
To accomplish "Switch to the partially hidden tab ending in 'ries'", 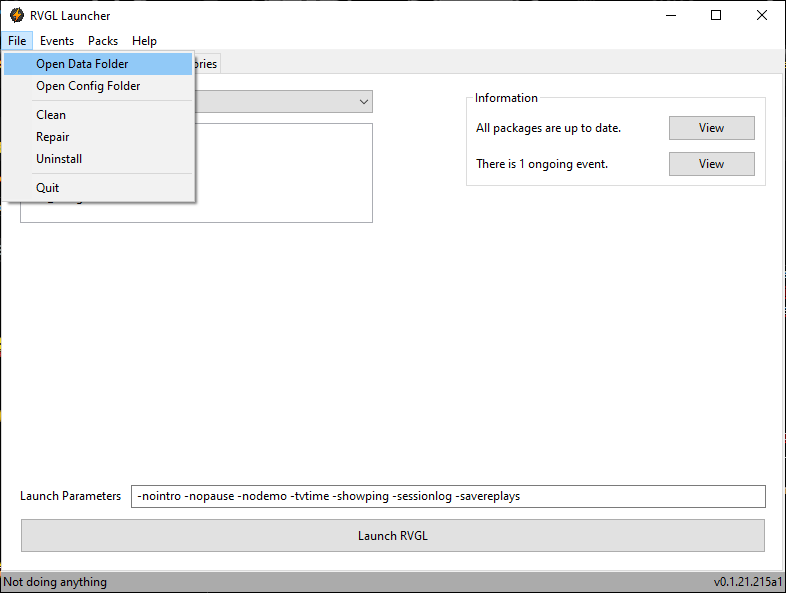I will pyautogui.click(x=207, y=64).
